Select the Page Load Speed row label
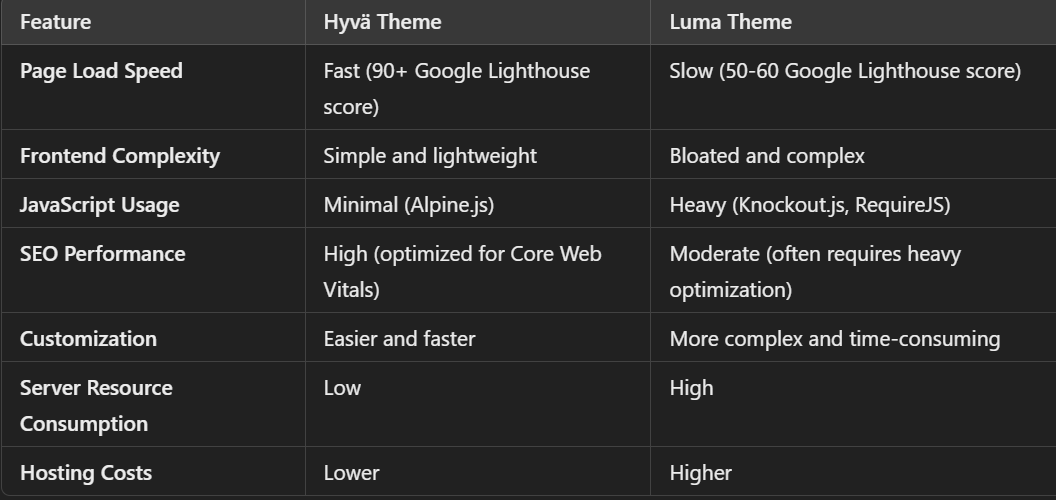The height and width of the screenshot is (500, 1056). pyautogui.click(x=101, y=71)
